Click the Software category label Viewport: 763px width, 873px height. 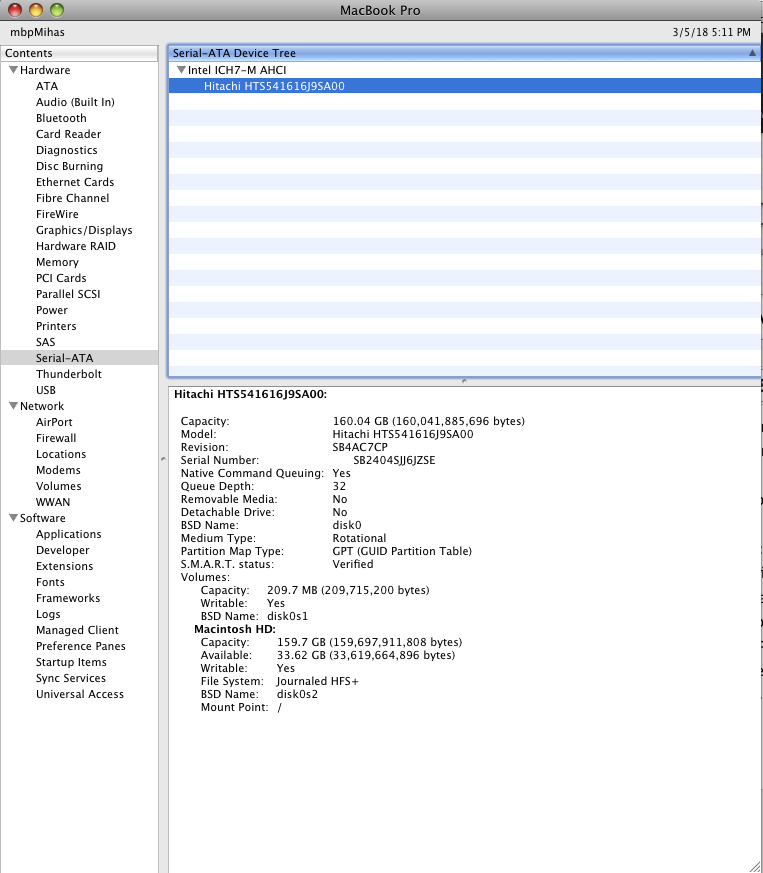point(42,518)
